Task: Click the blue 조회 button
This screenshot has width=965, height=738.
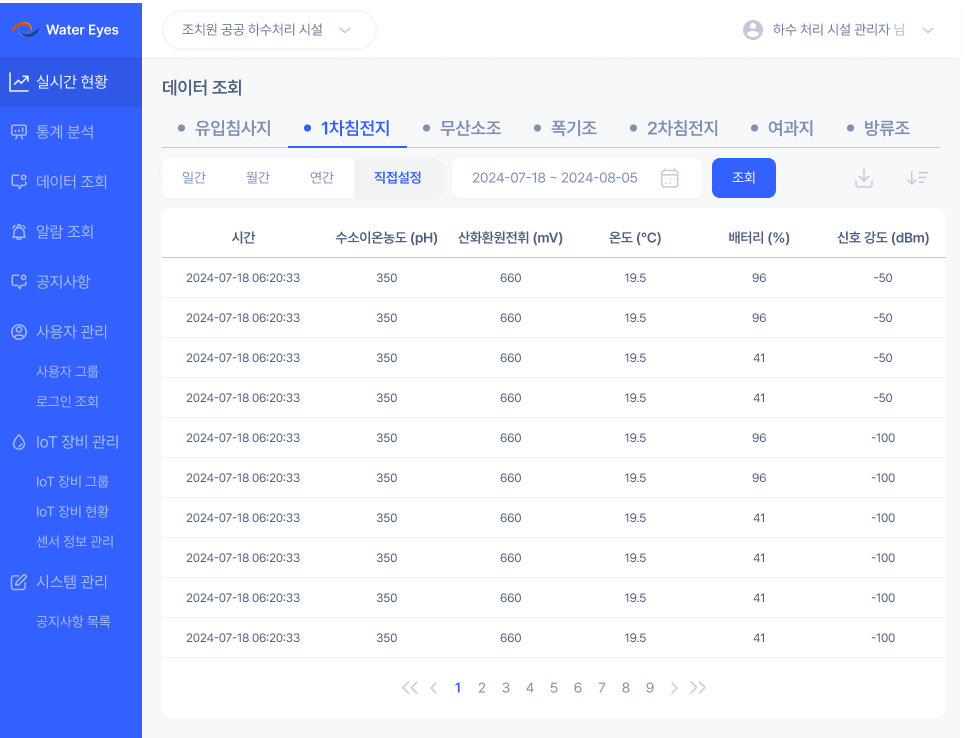Action: click(743, 178)
